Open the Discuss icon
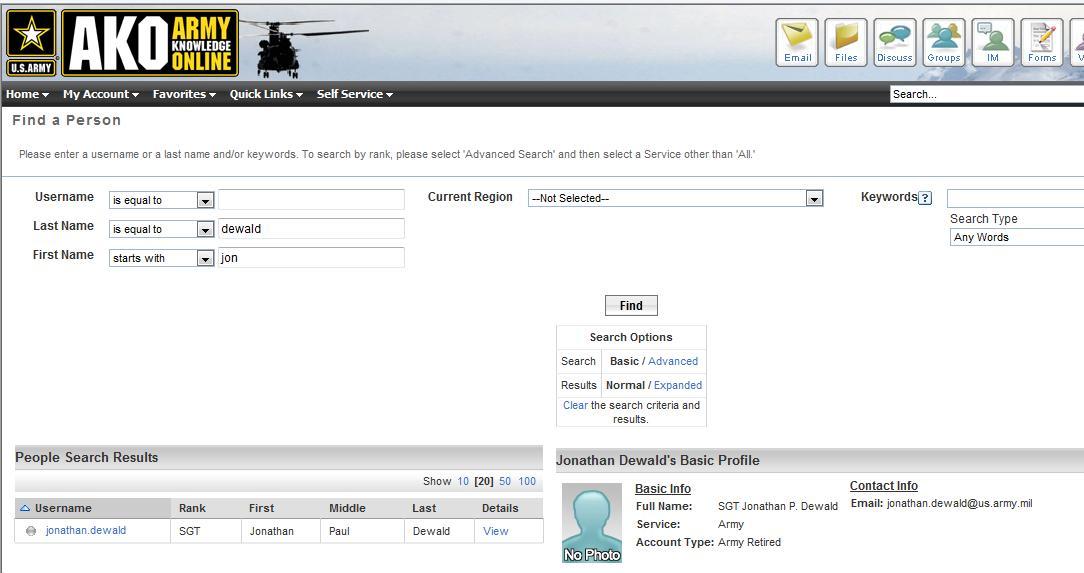1084x573 pixels. tap(894, 43)
